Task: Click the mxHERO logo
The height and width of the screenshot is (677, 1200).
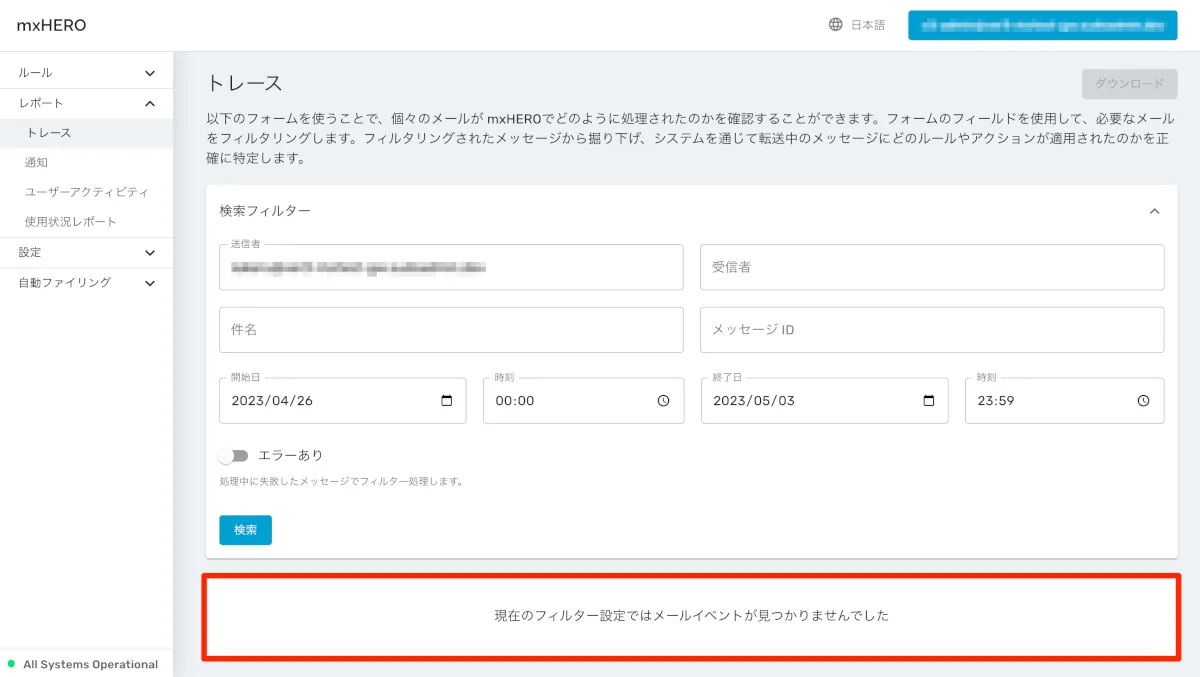Action: click(52, 25)
